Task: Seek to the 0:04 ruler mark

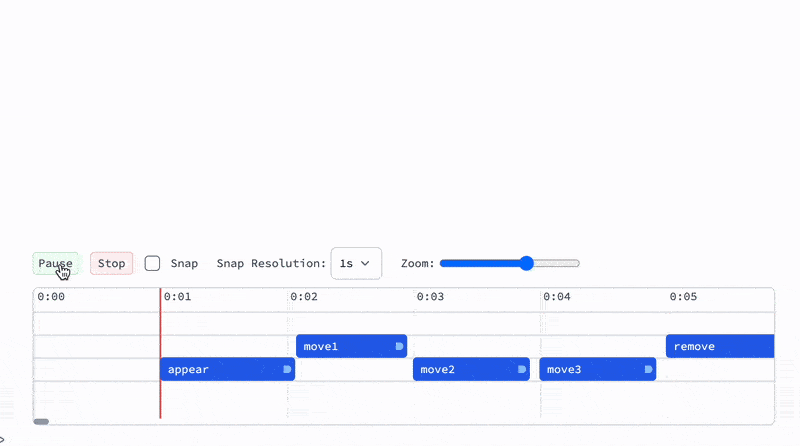Action: coord(557,297)
